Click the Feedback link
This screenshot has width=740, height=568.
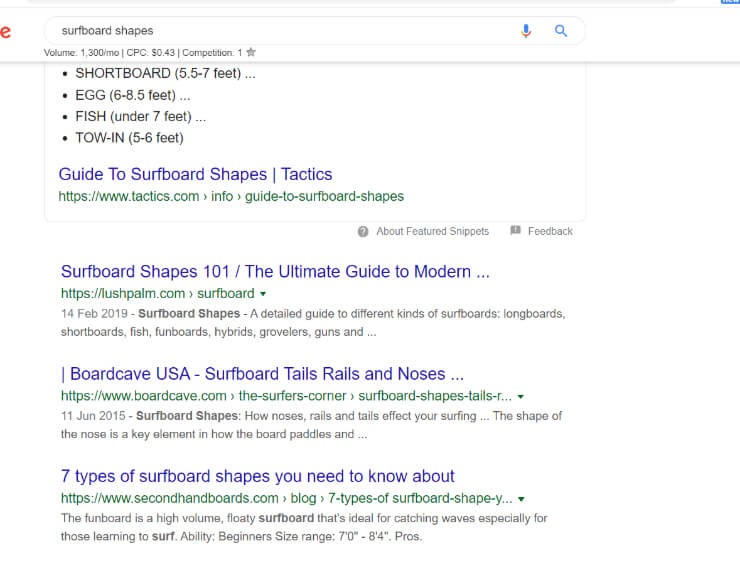(x=550, y=232)
